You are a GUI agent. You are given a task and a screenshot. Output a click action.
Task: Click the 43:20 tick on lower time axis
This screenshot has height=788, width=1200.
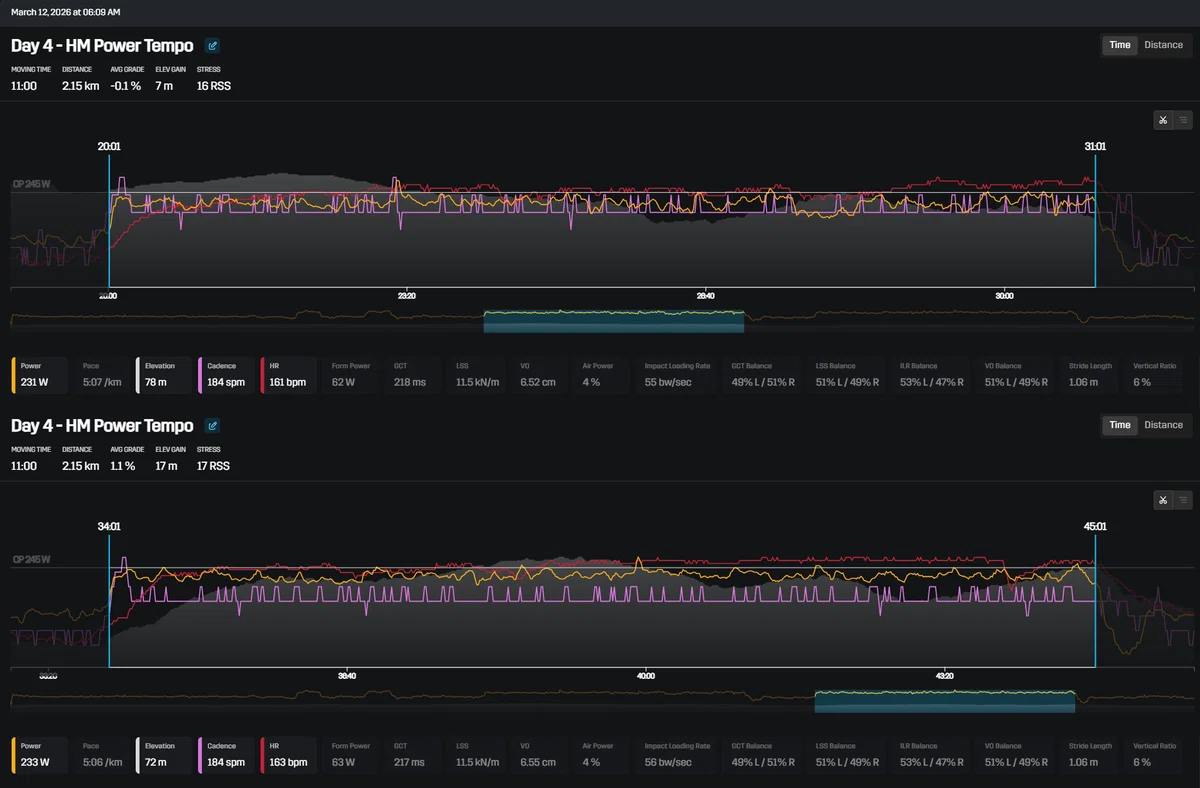[943, 676]
